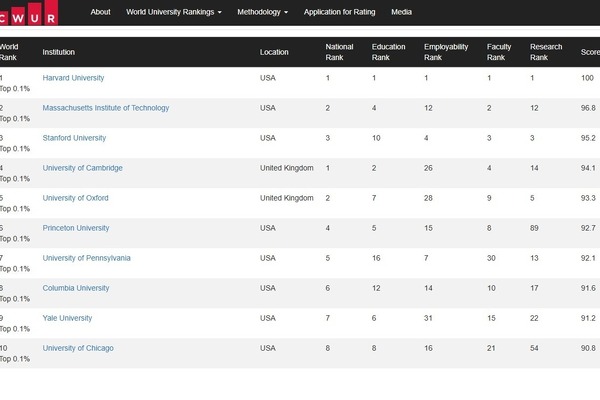Screen dimensions: 600x400
Task: Open University of Pennsylvania link
Action: 86,258
